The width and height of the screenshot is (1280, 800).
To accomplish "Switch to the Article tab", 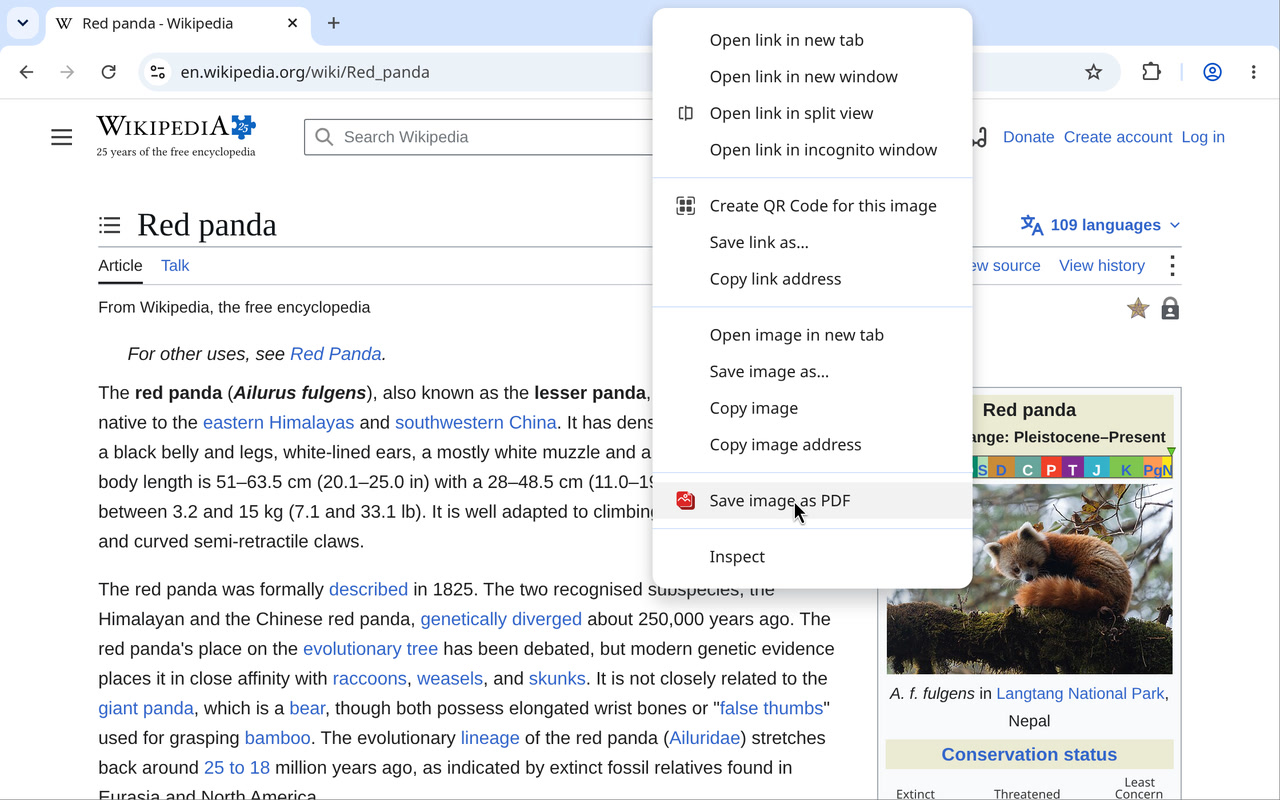I will pos(120,266).
